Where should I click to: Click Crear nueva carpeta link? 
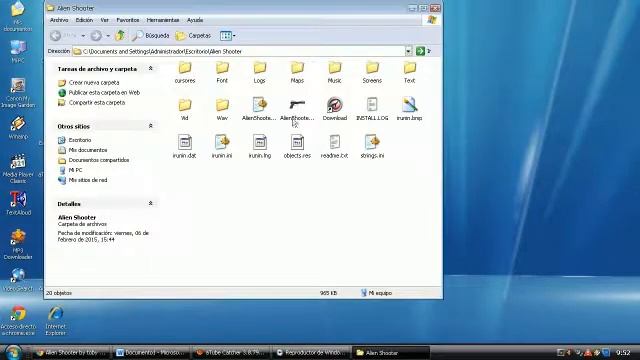click(94, 82)
